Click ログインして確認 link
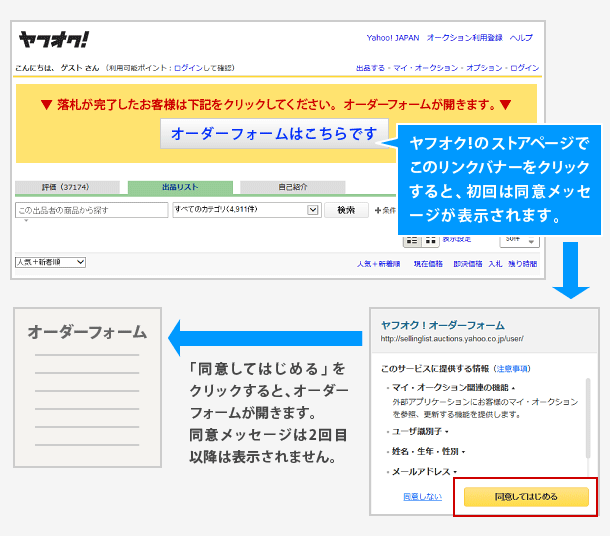Image resolution: width=610 pixels, height=536 pixels. (203, 68)
